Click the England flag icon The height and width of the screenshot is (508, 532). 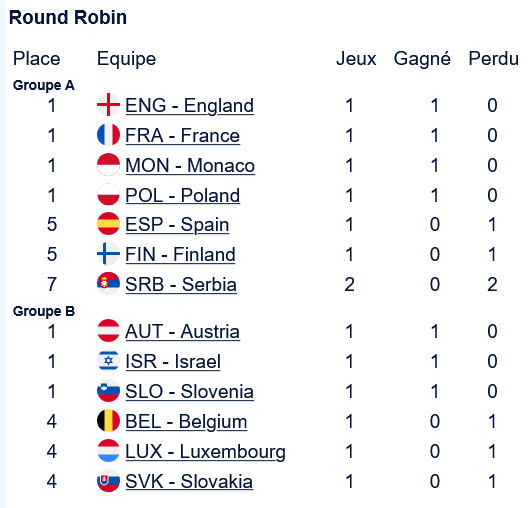pos(108,105)
